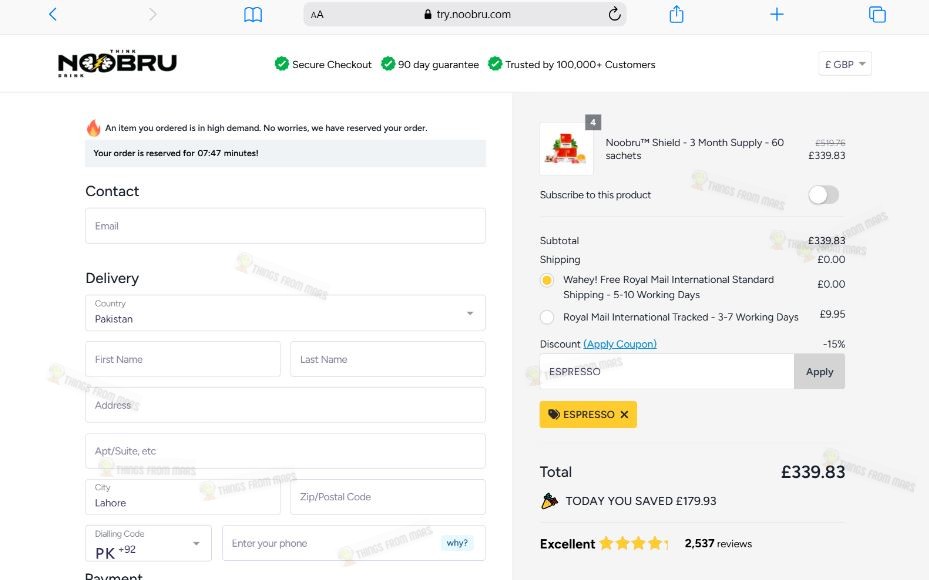
Task: Click the Enter your phone field
Action: [354, 543]
